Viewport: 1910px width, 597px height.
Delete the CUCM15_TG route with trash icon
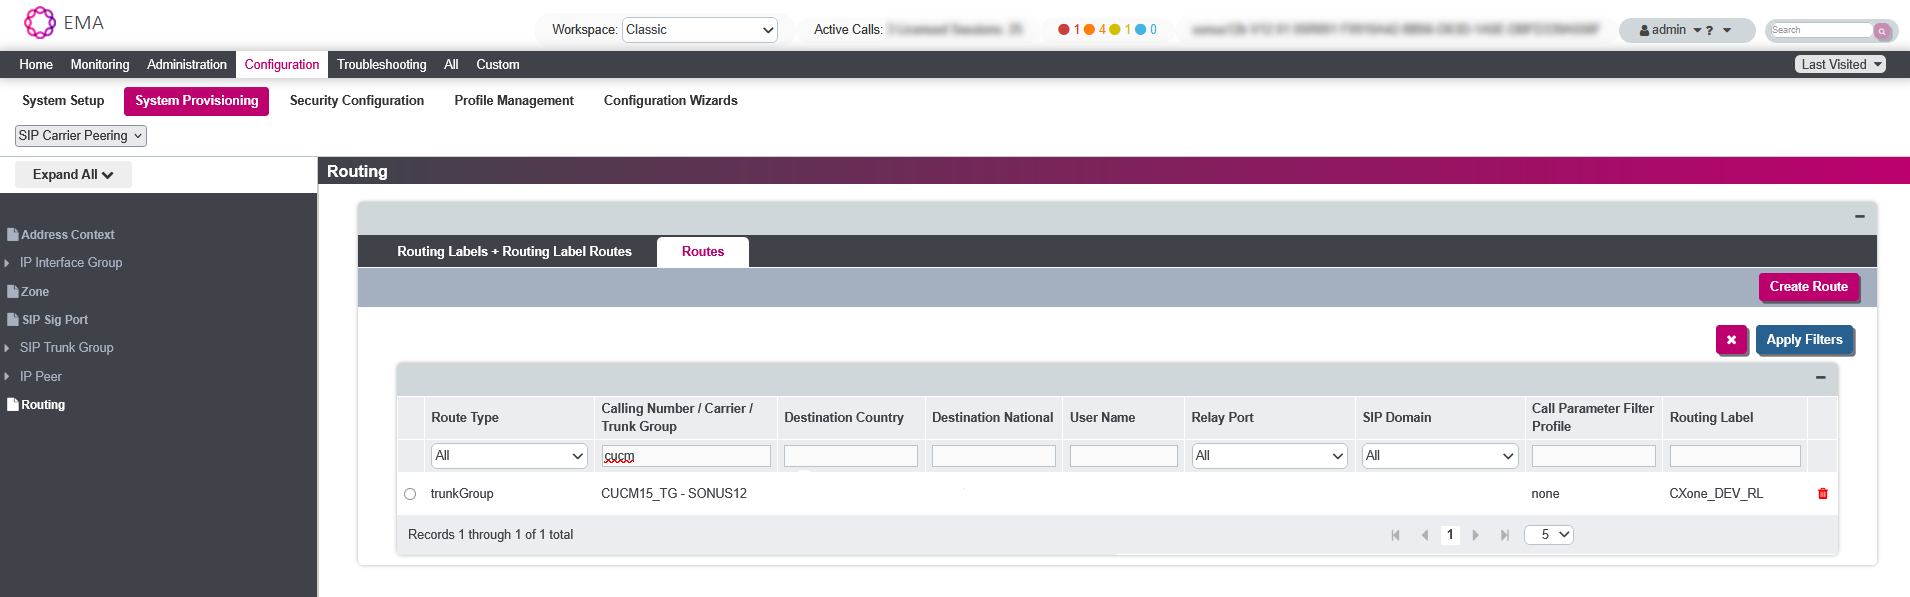(x=1822, y=494)
